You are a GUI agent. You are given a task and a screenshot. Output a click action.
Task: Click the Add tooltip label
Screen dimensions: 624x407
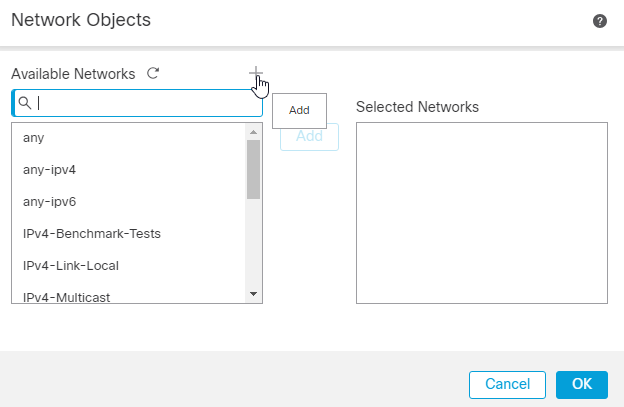pos(299,110)
